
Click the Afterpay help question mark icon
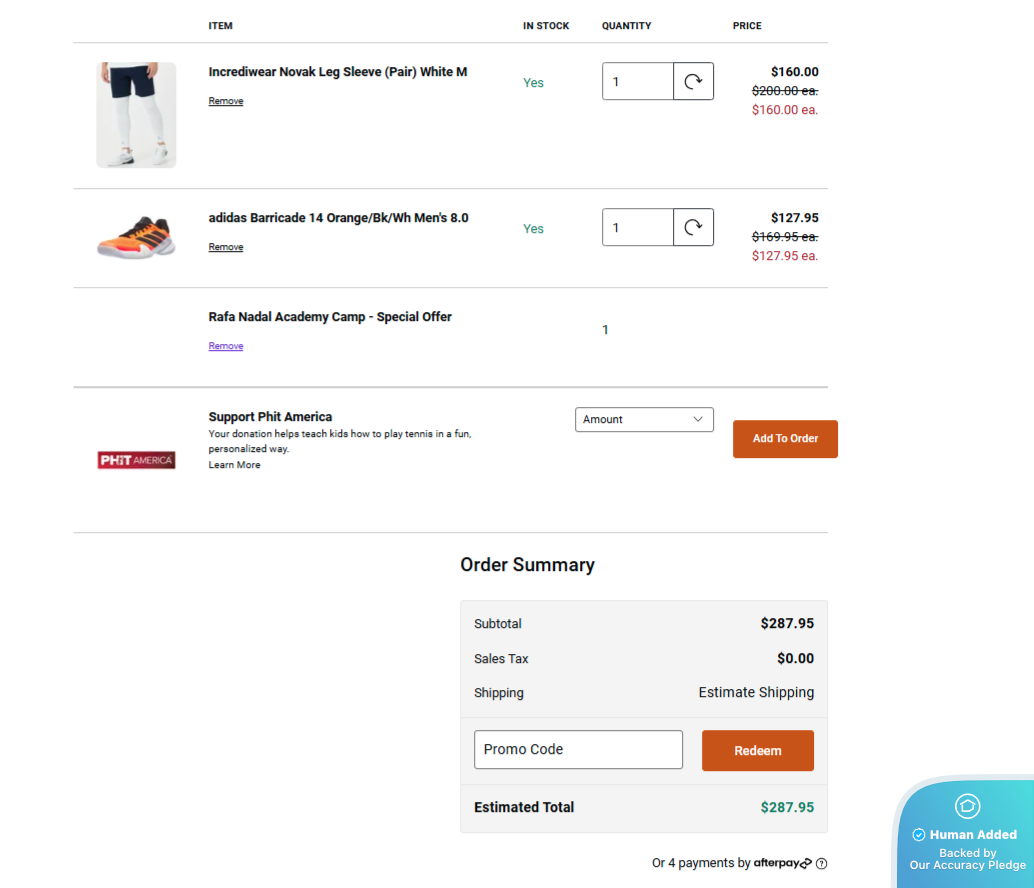click(x=822, y=864)
